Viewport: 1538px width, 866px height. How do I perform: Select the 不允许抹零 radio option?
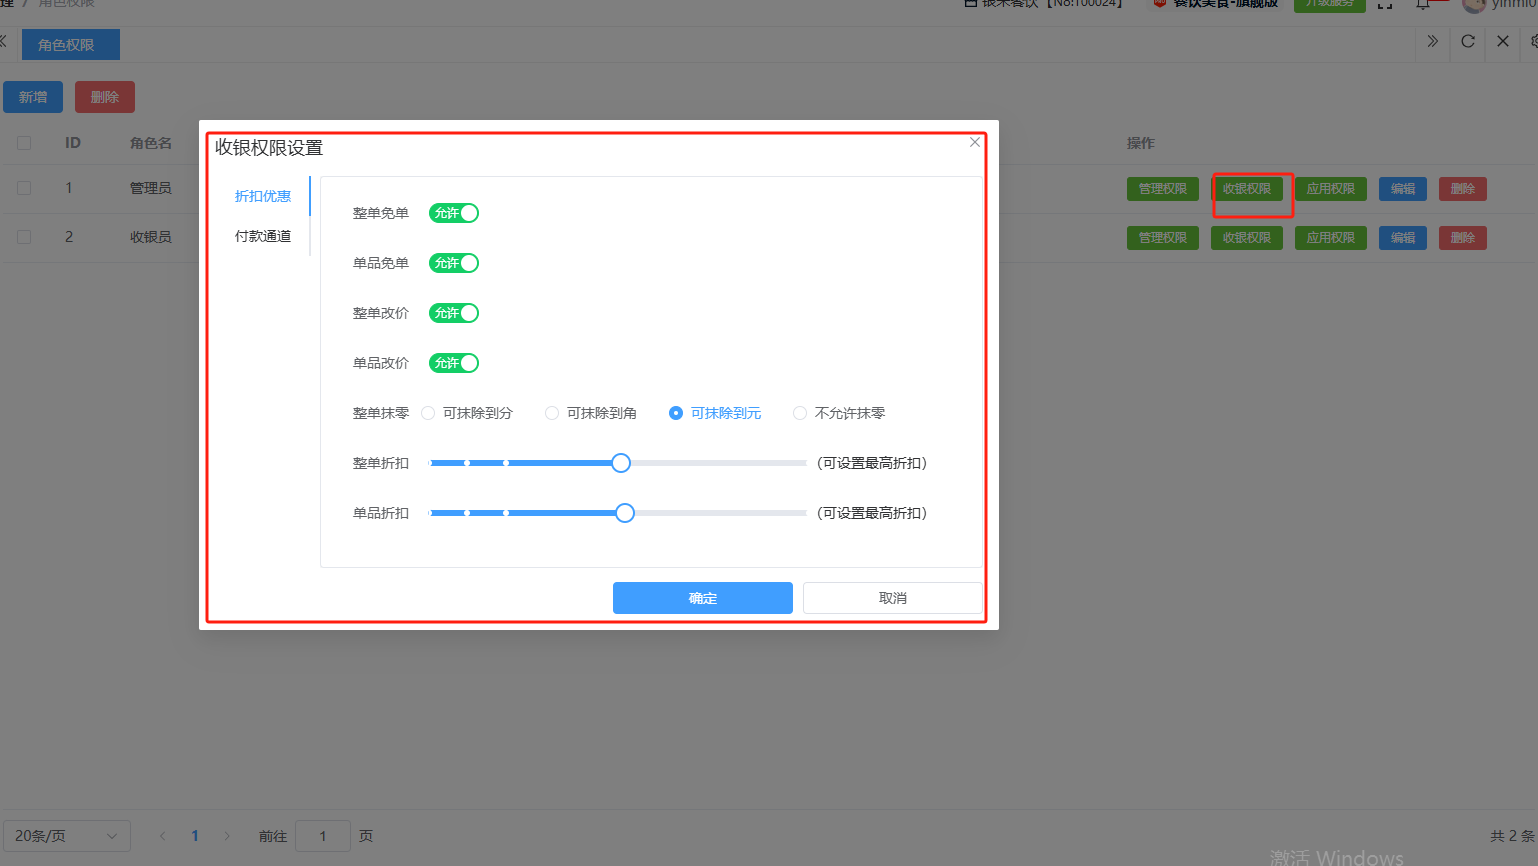[800, 413]
